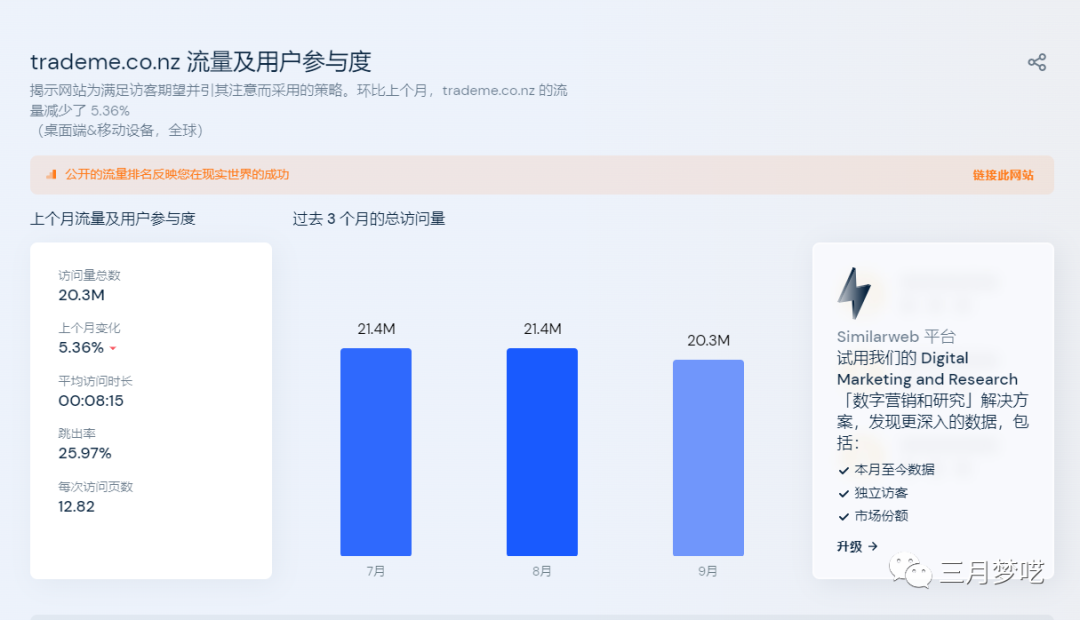This screenshot has width=1080, height=620.
Task: Click the 访问量总数 value 20.3M
Action: pos(81,295)
